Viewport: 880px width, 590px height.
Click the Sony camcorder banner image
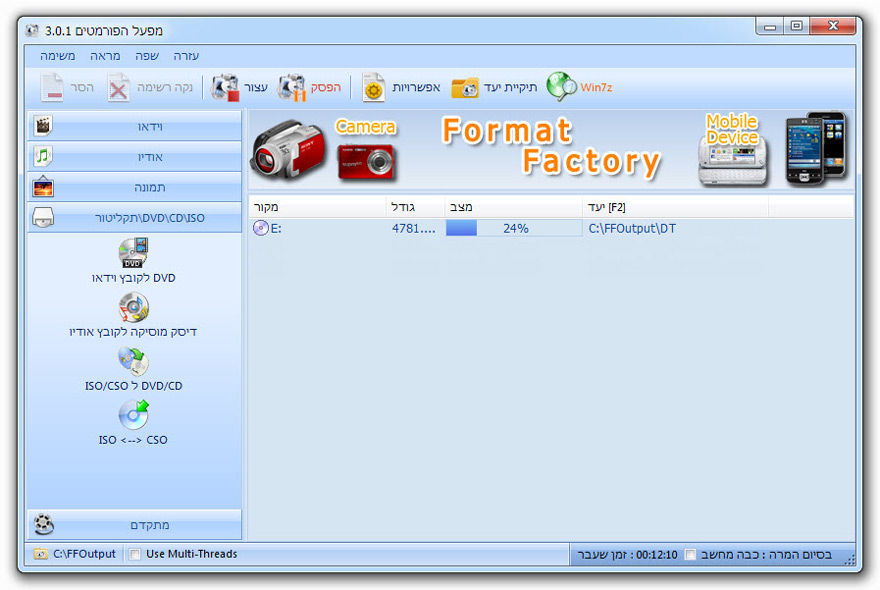[288, 149]
